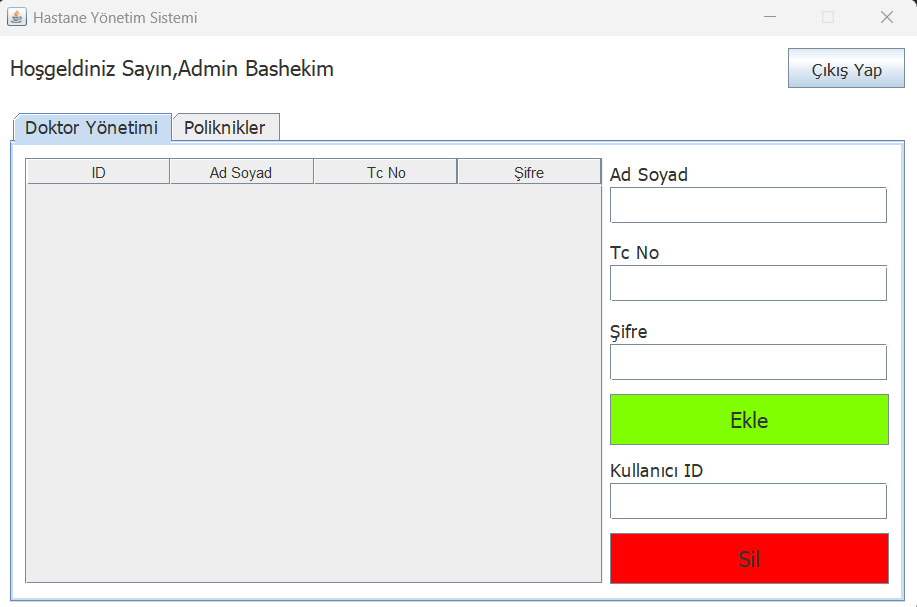Delete the user with the red Sil button
917x607 pixels.
click(749, 558)
